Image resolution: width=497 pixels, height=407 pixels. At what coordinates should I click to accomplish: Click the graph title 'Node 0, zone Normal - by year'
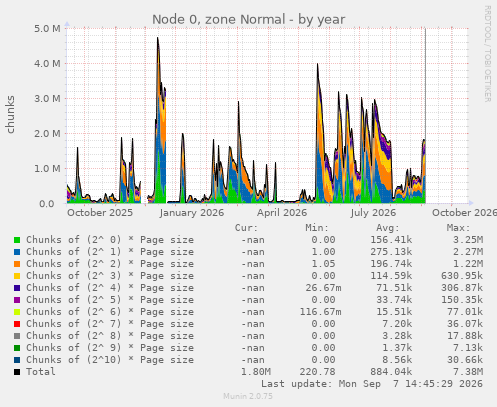point(248,19)
